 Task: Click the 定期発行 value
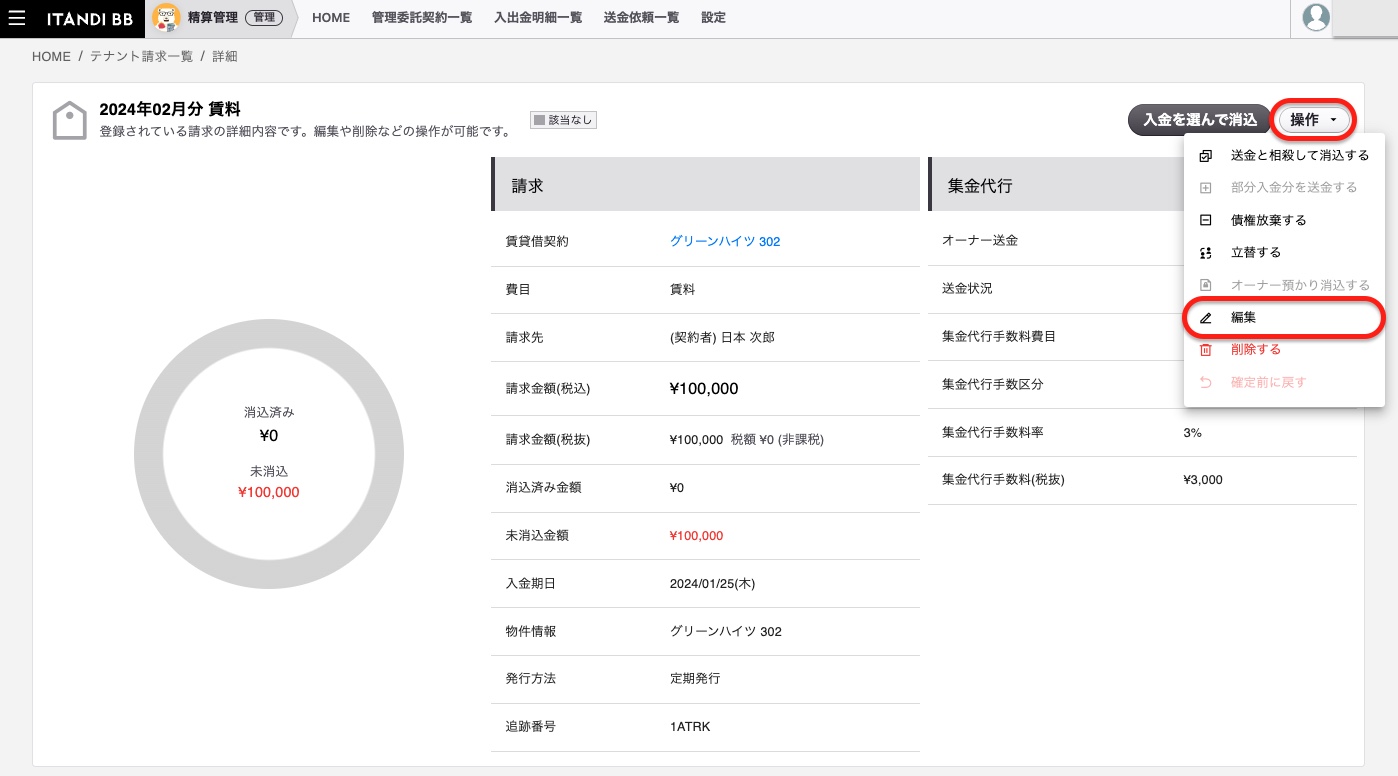point(695,678)
